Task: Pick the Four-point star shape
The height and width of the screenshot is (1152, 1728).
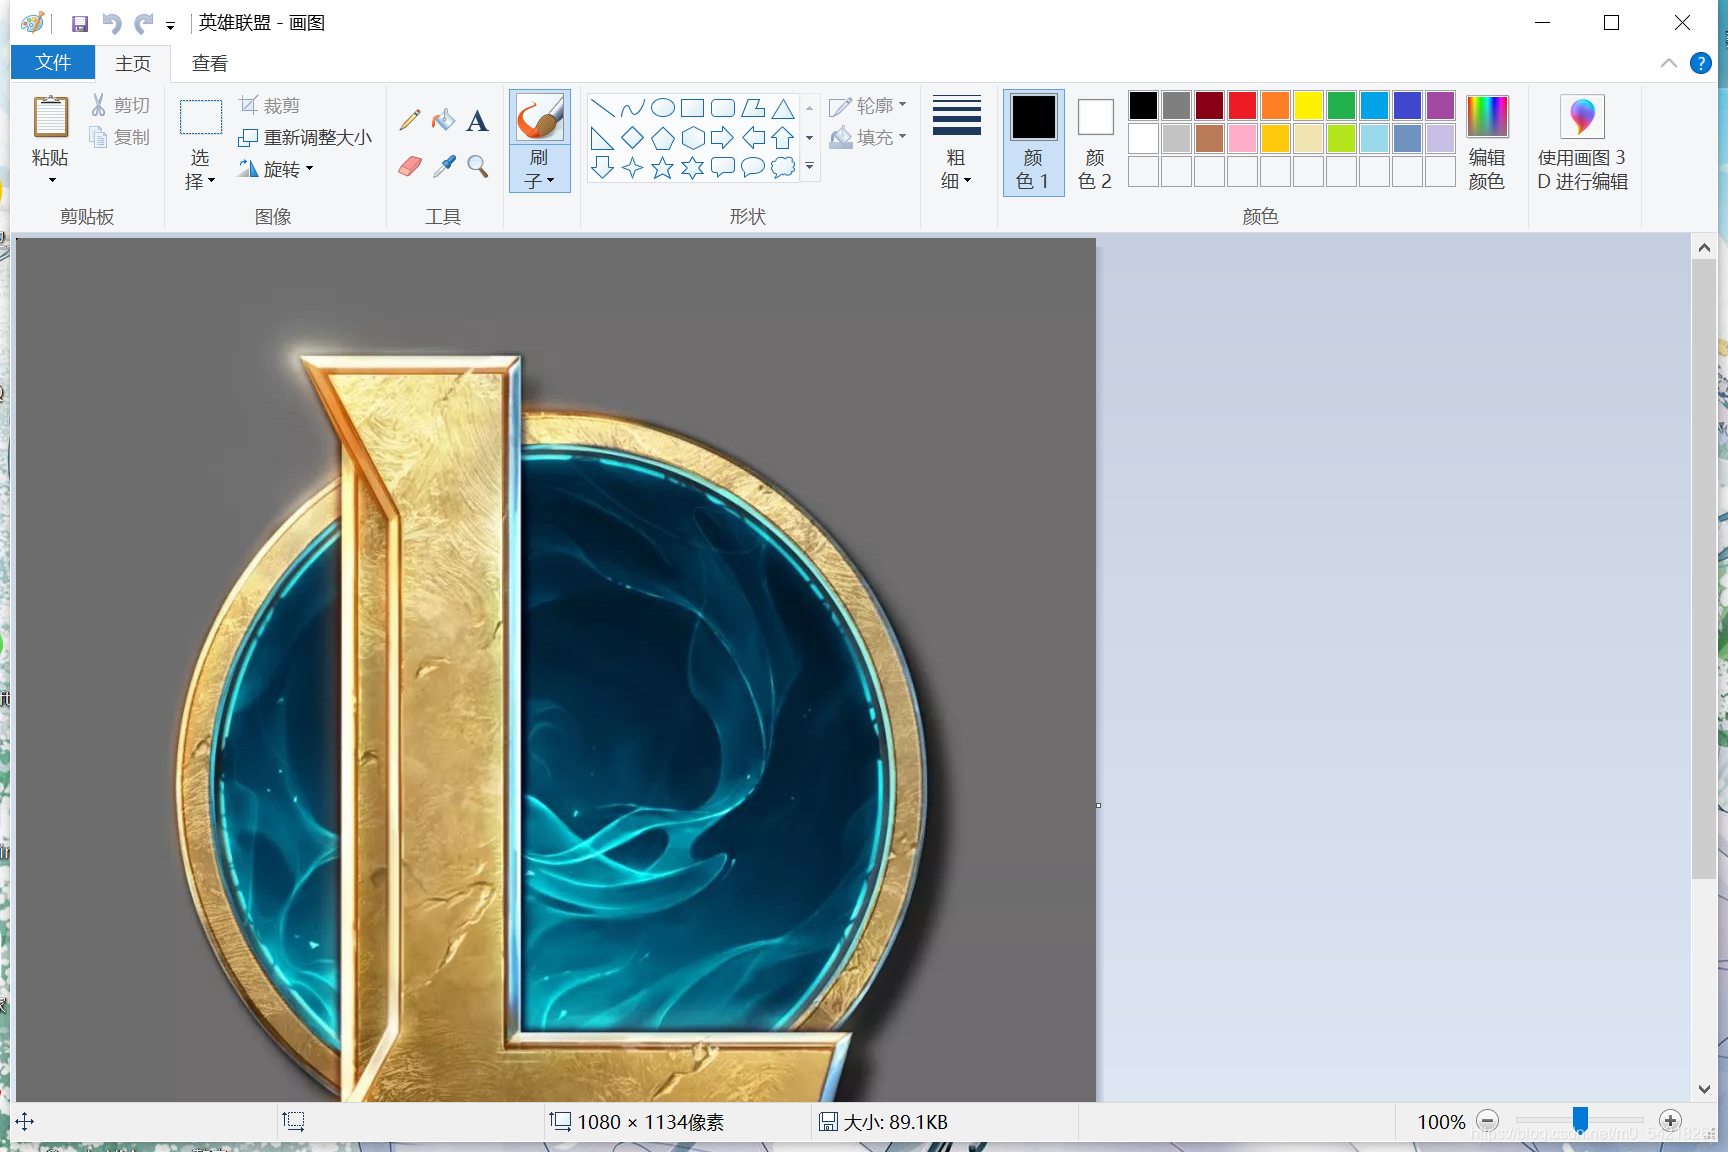Action: coord(632,167)
